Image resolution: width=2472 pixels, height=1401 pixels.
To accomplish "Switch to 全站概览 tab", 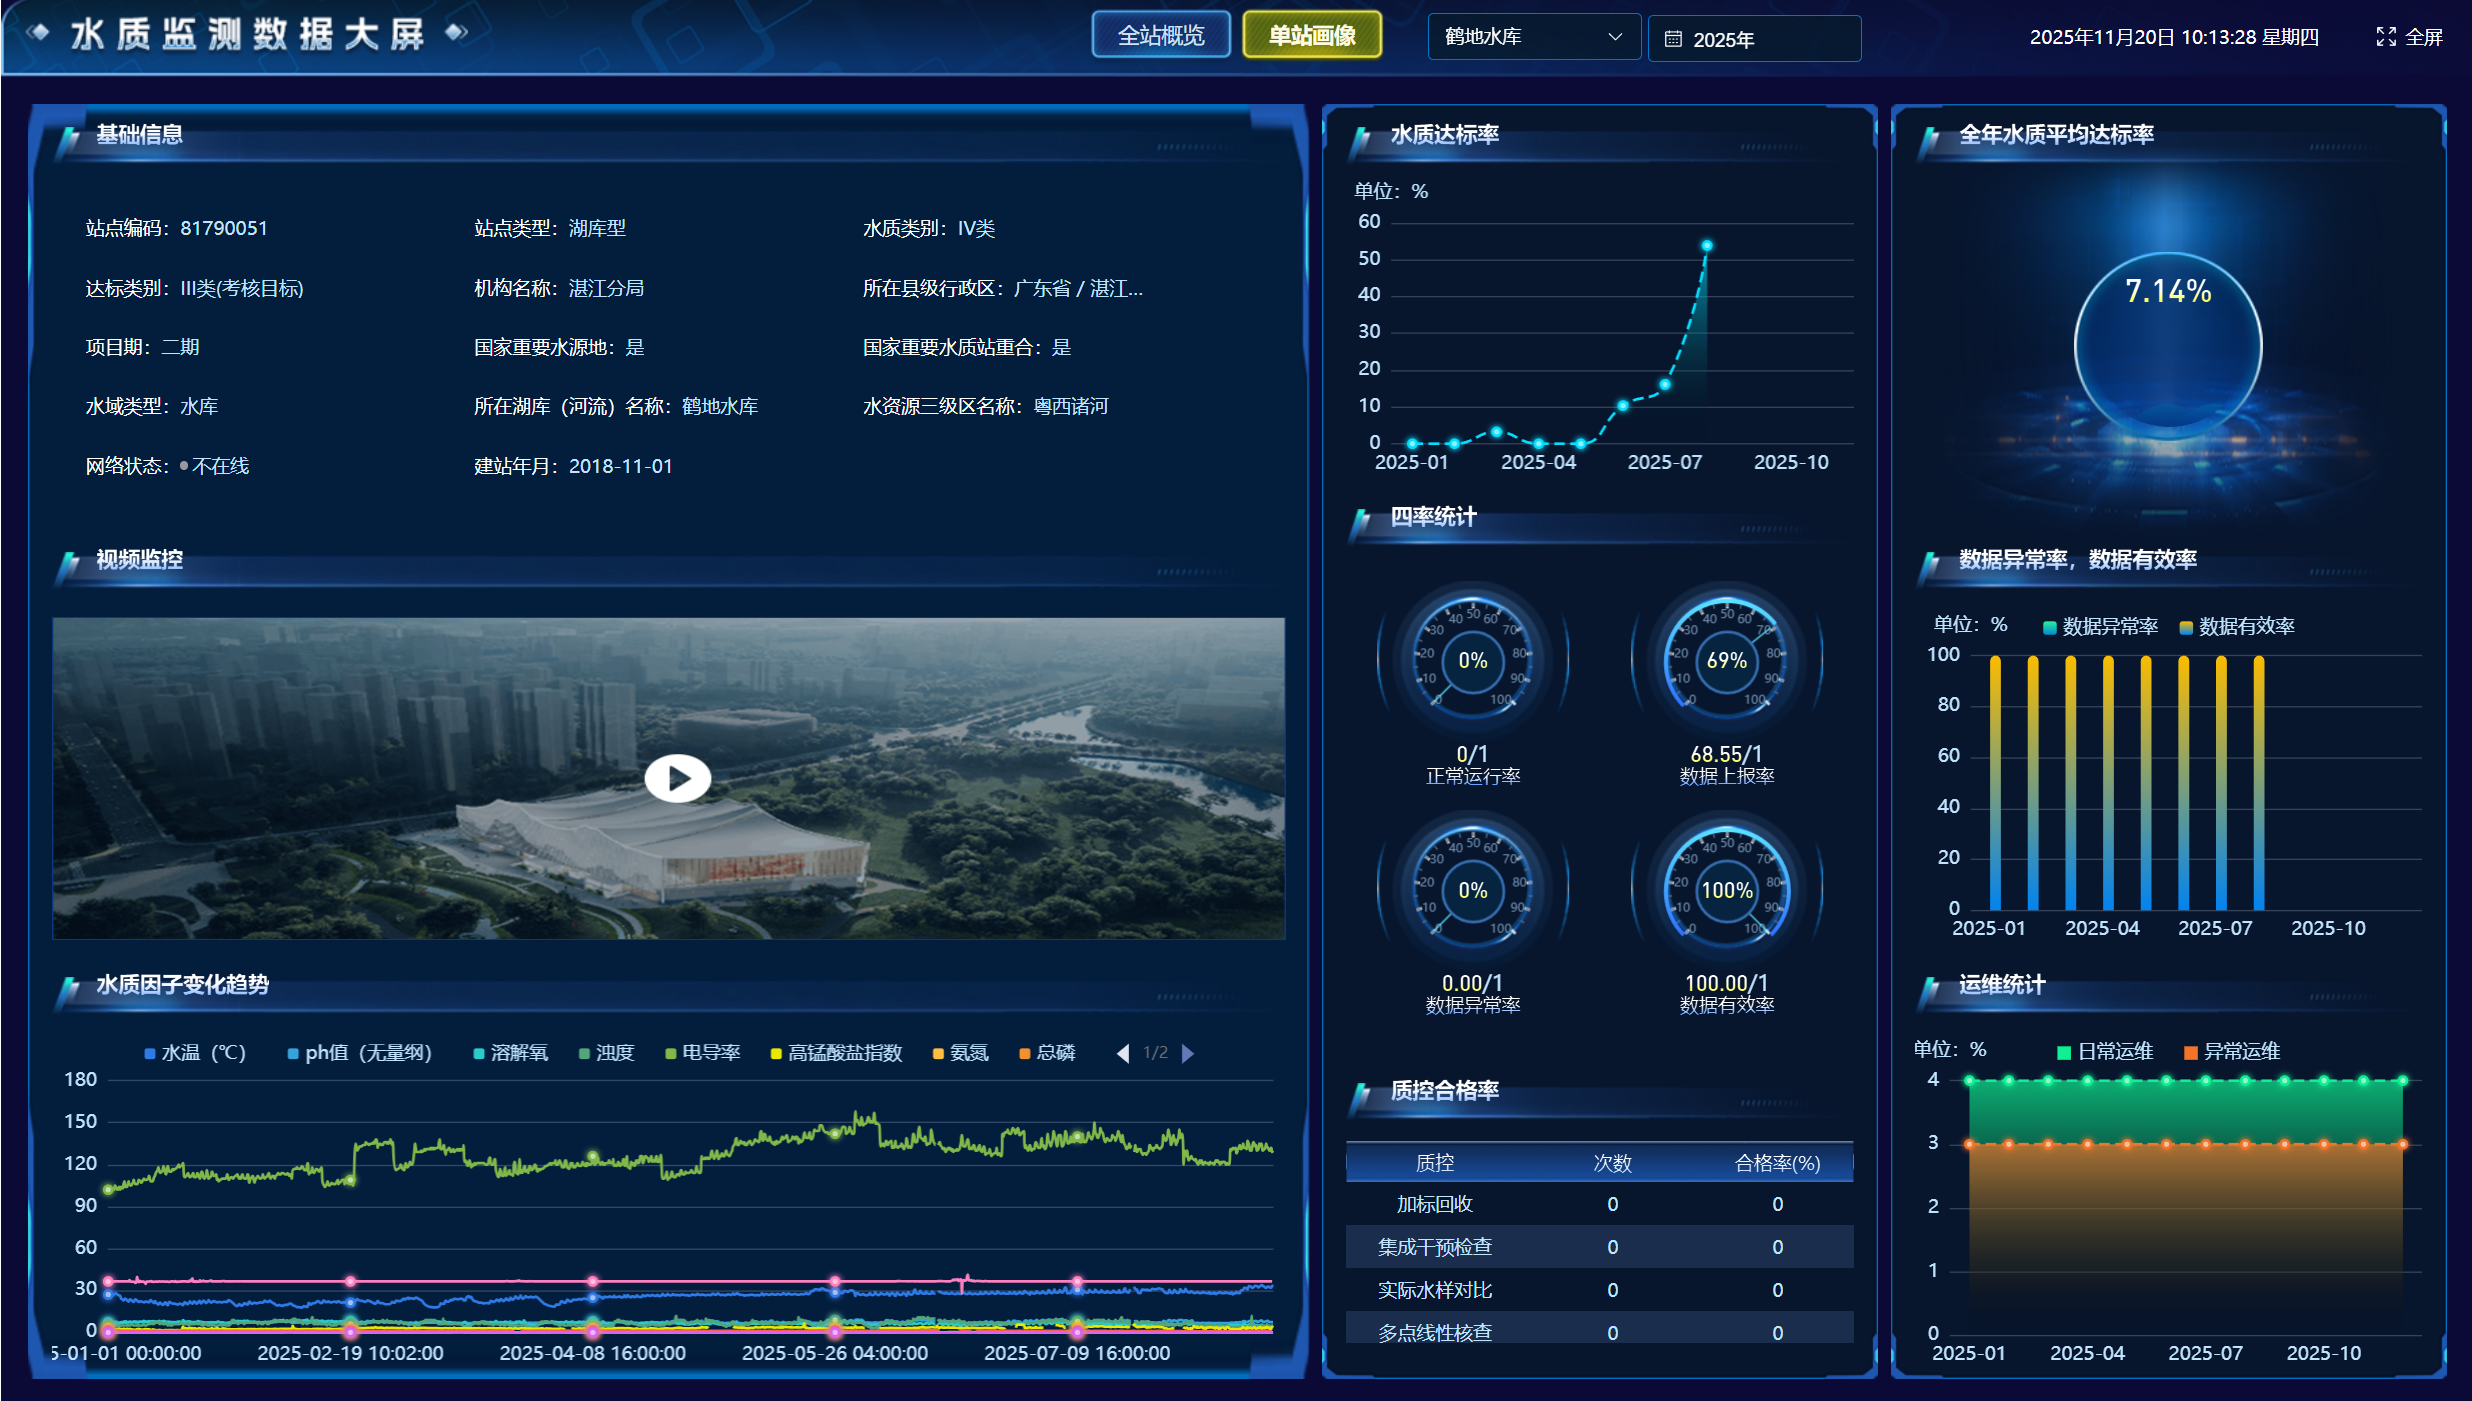I will (1160, 36).
